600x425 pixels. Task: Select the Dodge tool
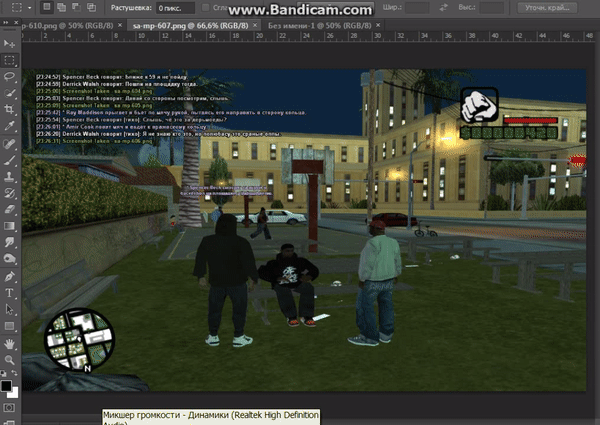[10, 259]
